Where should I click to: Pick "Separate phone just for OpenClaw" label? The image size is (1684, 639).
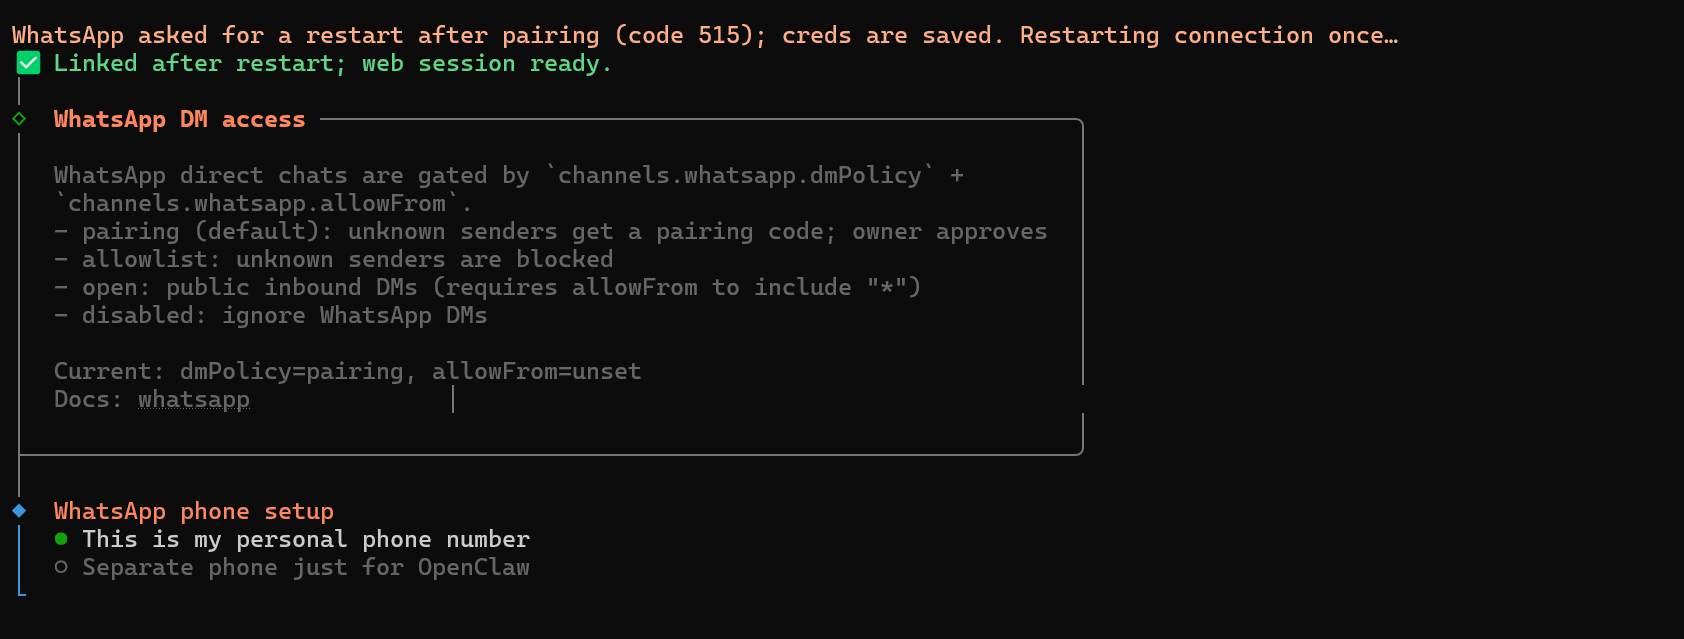click(x=306, y=567)
